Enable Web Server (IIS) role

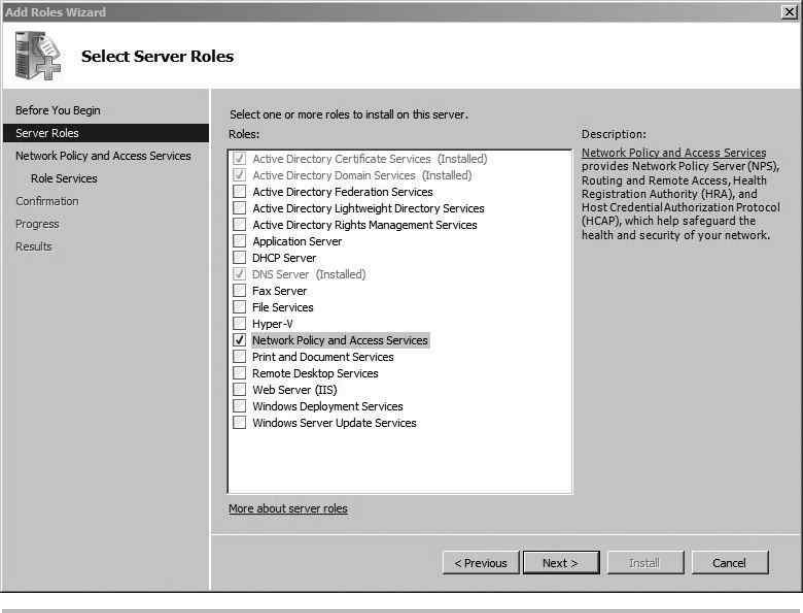click(x=239, y=389)
